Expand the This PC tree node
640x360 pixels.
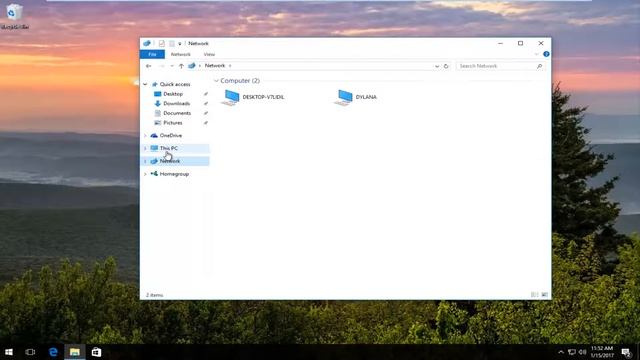pyautogui.click(x=145, y=148)
